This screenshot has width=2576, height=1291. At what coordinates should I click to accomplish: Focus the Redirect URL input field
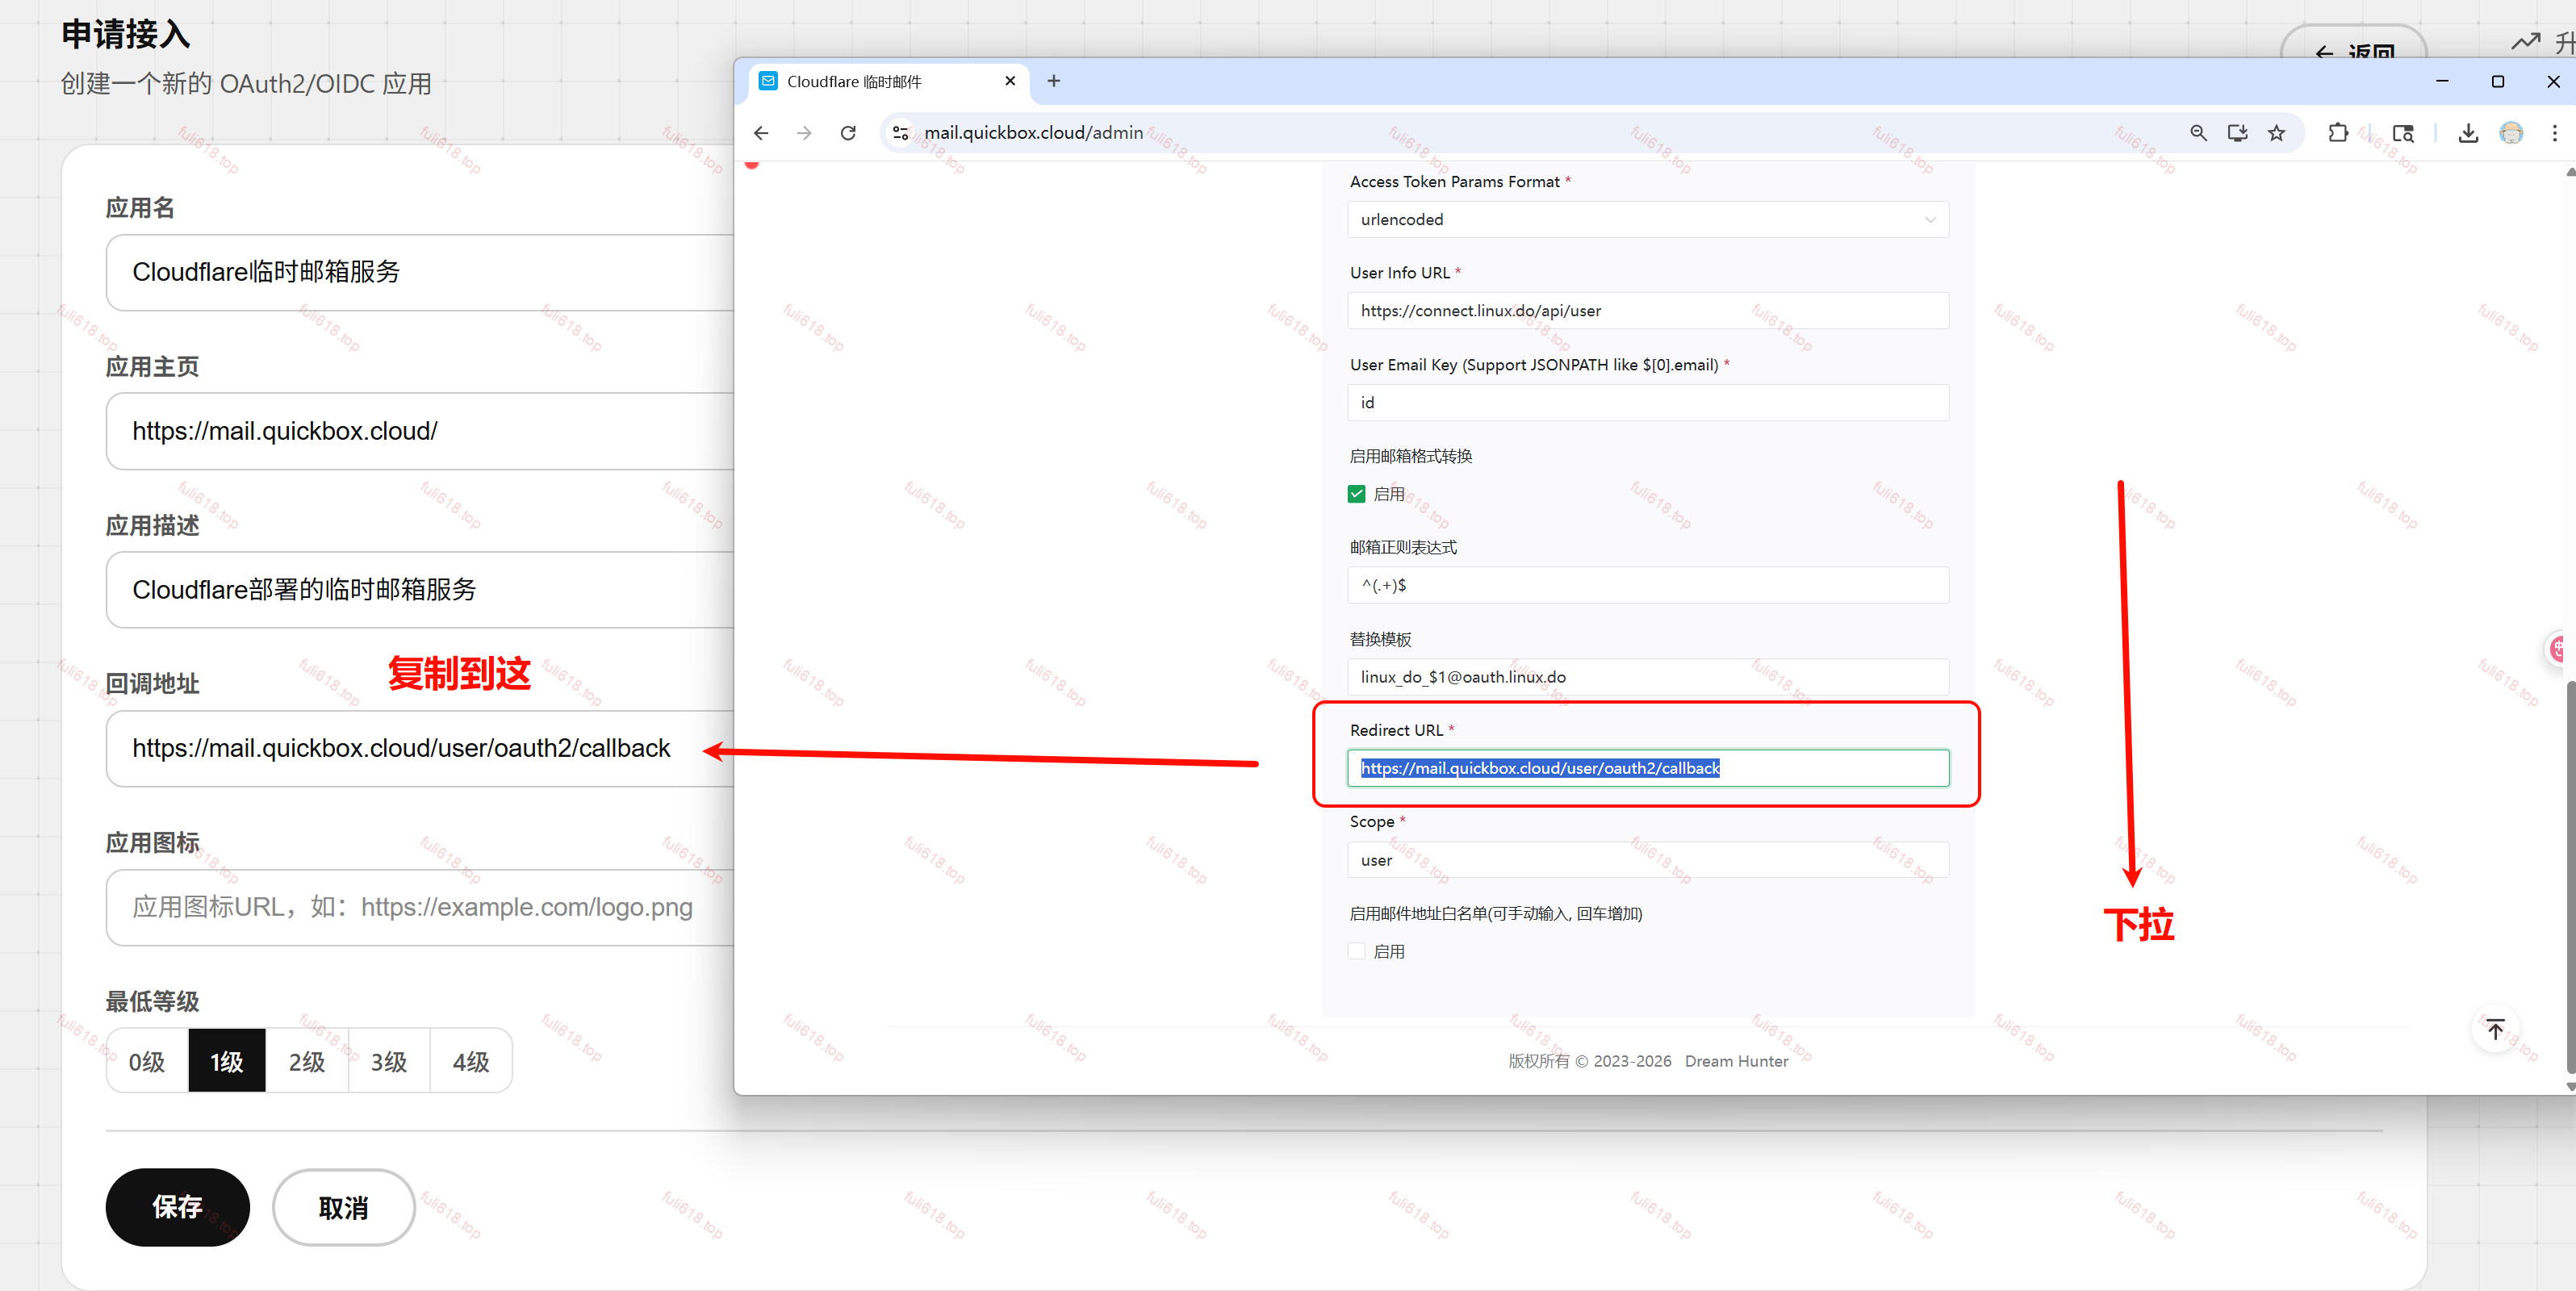tap(1648, 768)
